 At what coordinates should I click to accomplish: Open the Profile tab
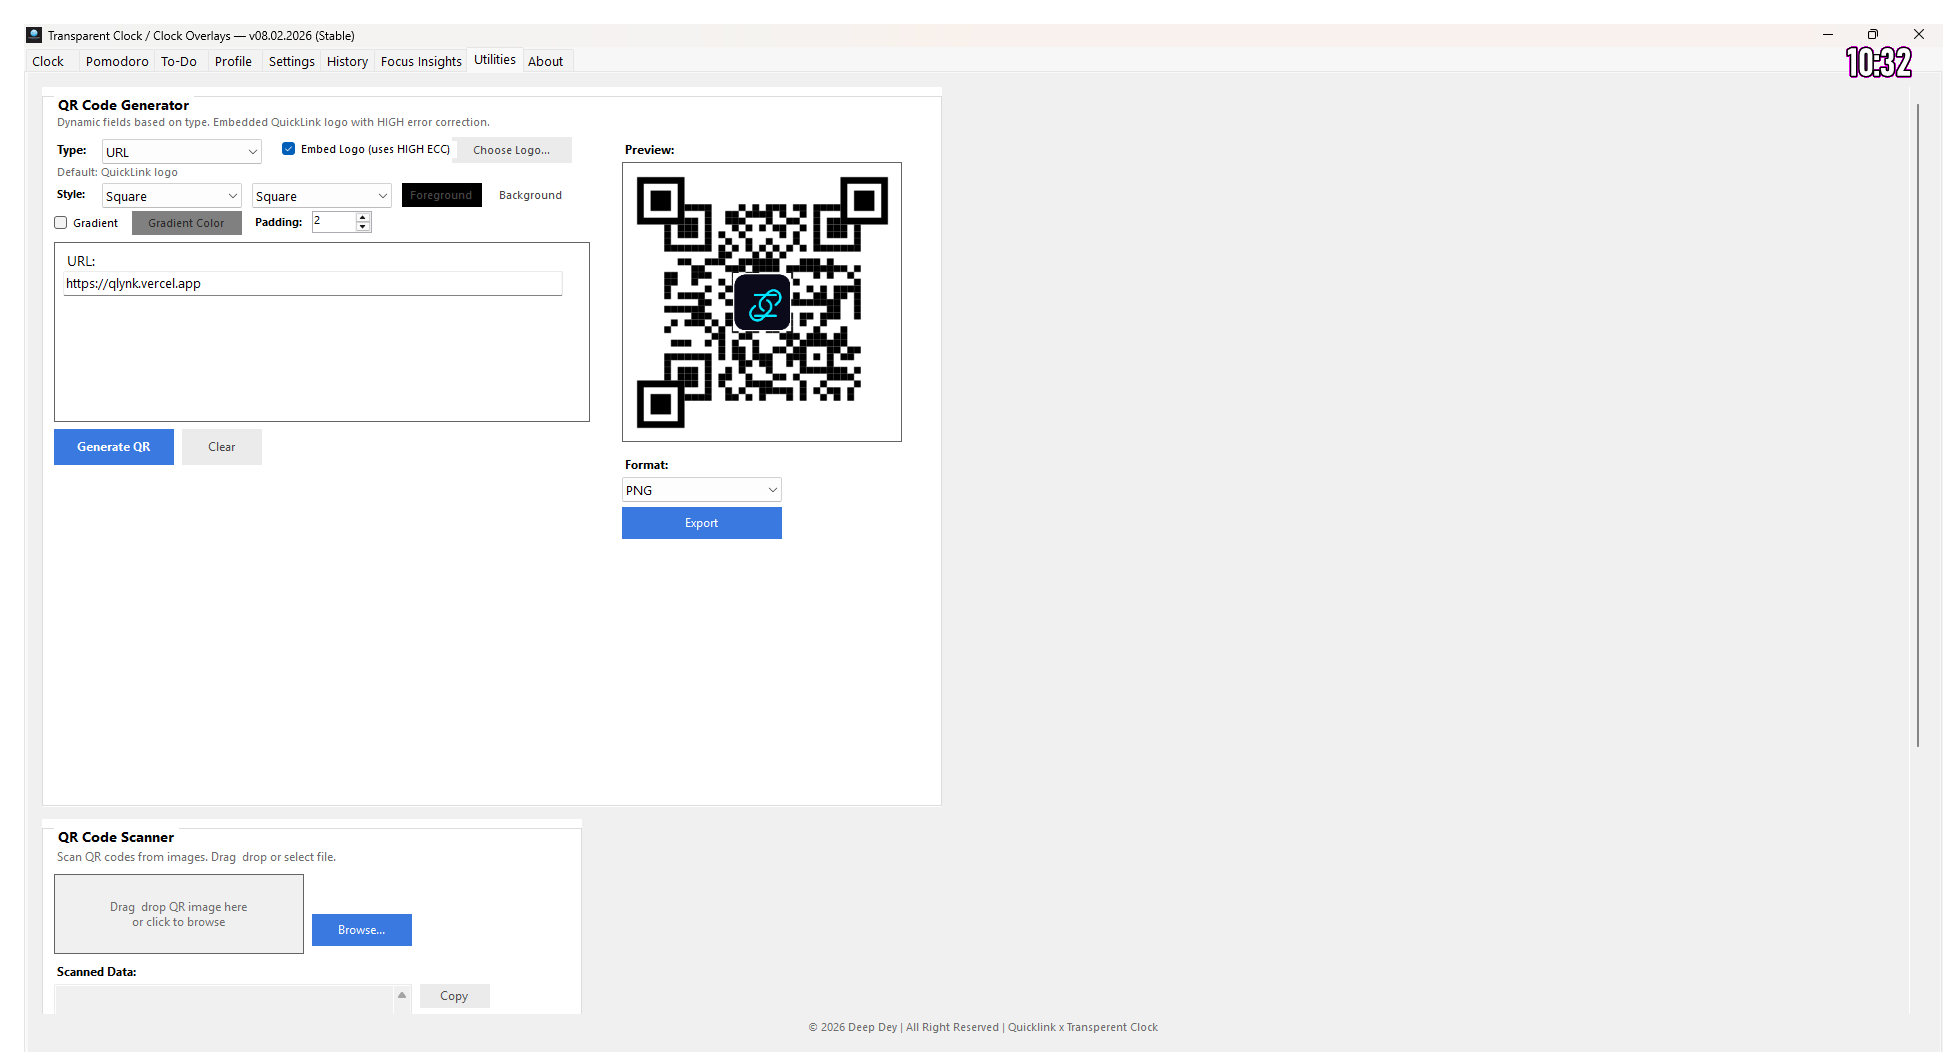(x=233, y=61)
